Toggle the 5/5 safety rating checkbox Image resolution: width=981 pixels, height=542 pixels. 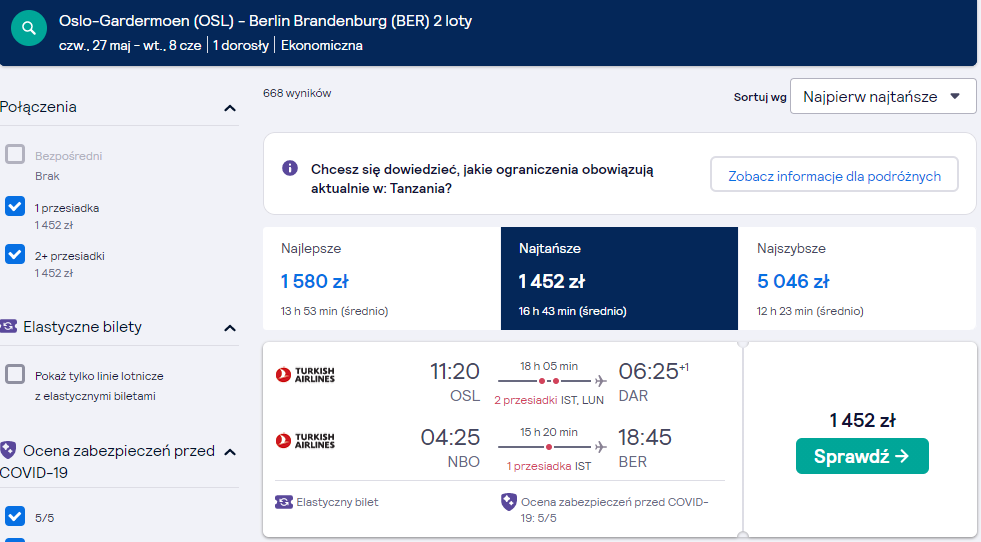15,516
